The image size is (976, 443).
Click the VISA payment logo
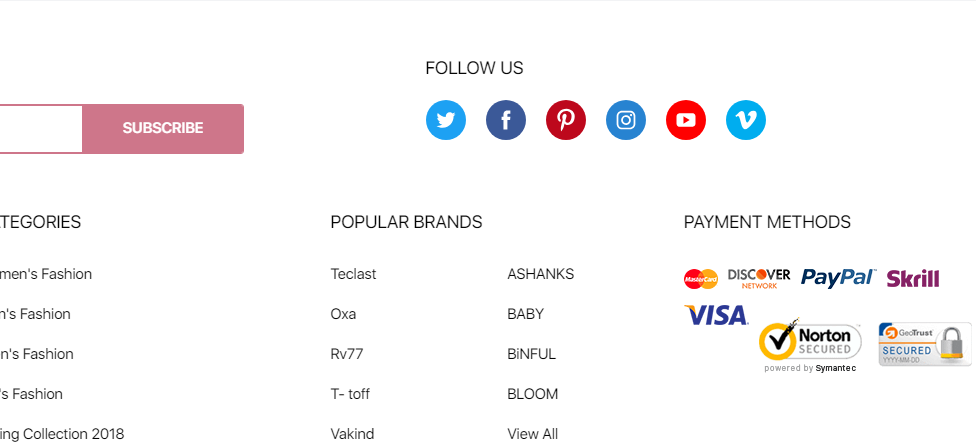pyautogui.click(x=716, y=316)
